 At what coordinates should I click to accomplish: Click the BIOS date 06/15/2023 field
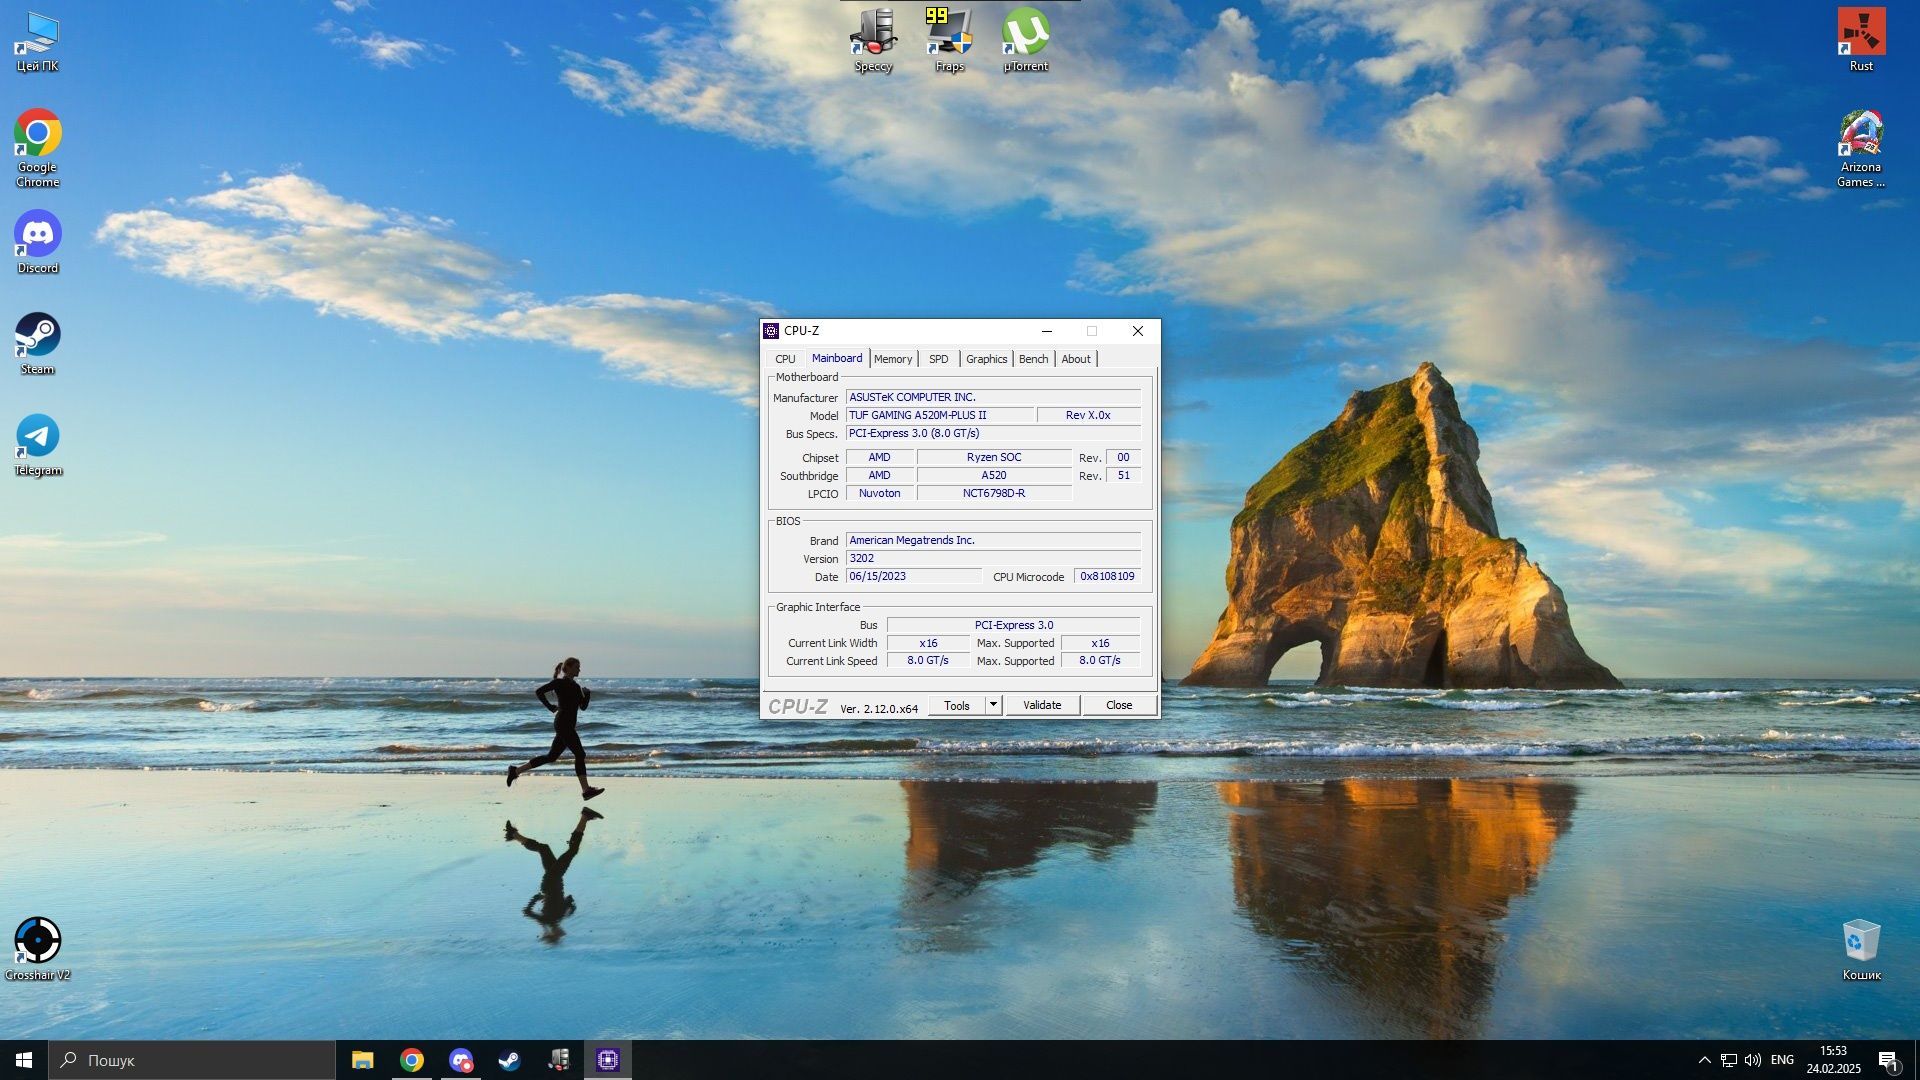(914, 576)
